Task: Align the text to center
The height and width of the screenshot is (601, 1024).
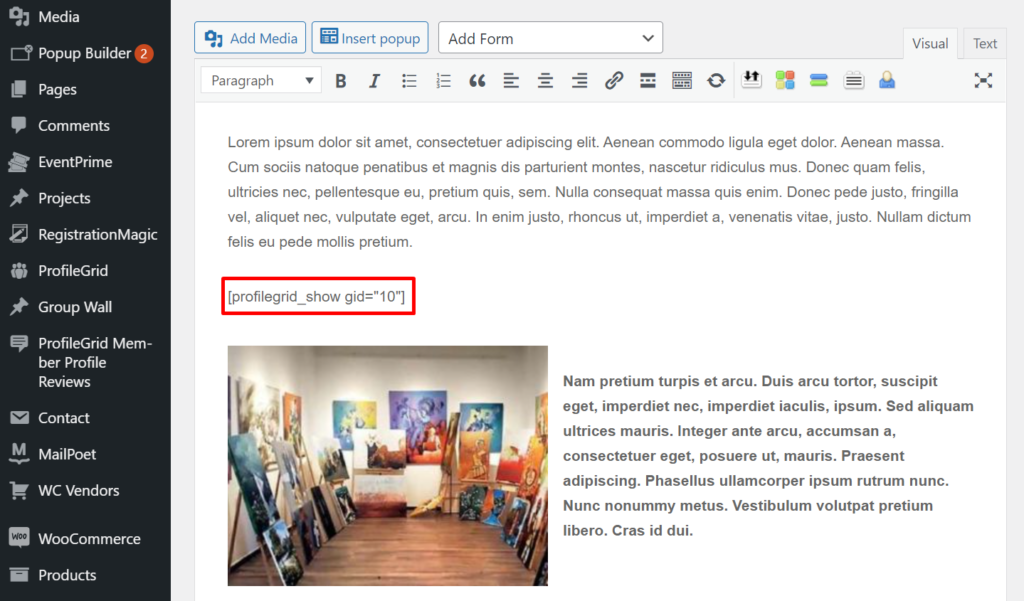Action: [545, 81]
